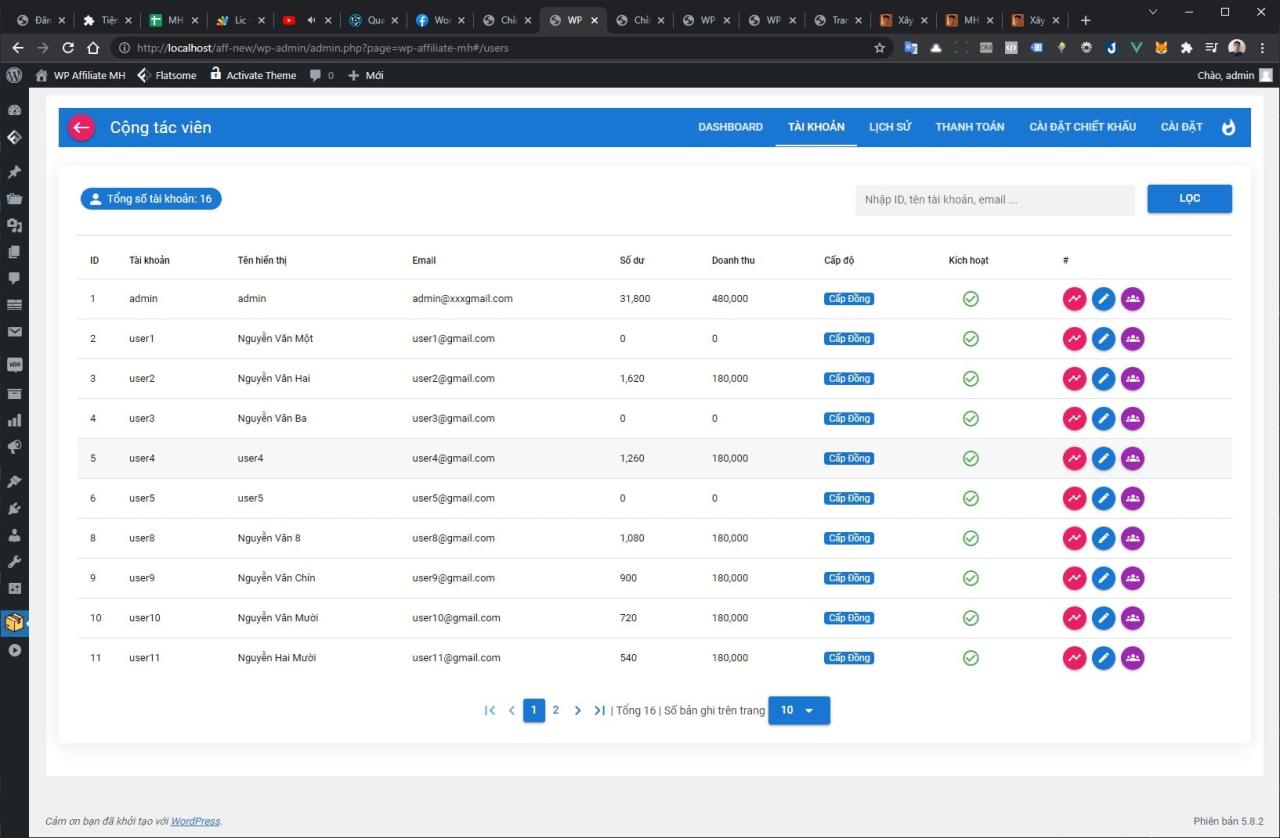Follow the WordPress link in the footer

tap(194, 820)
